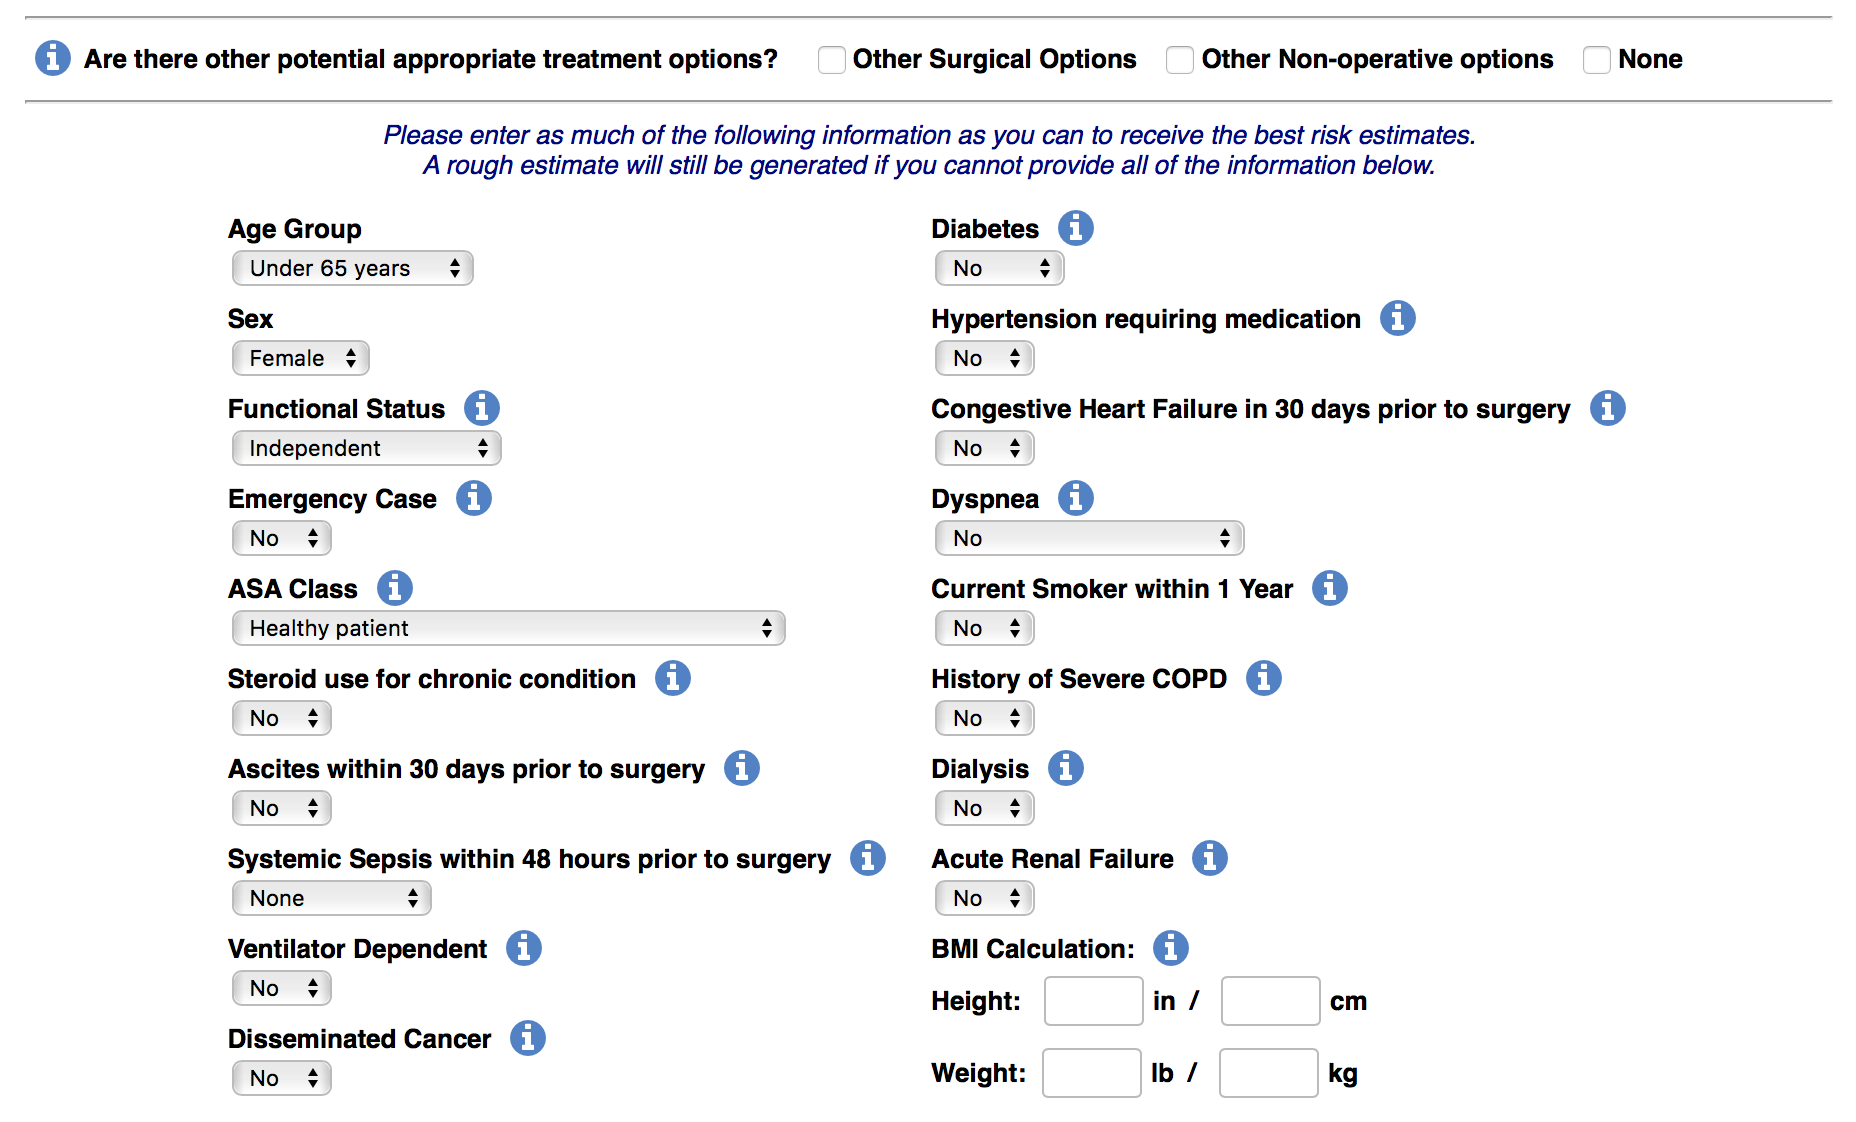1856x1122 pixels.
Task: Expand the ASA Class Healthy patient dropdown
Action: [508, 628]
